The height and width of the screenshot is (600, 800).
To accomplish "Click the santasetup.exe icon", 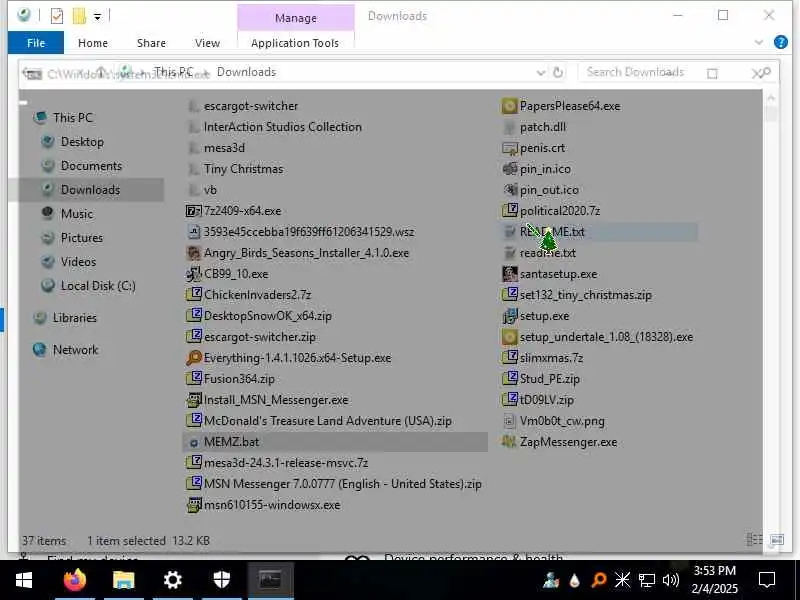I will click(509, 274).
